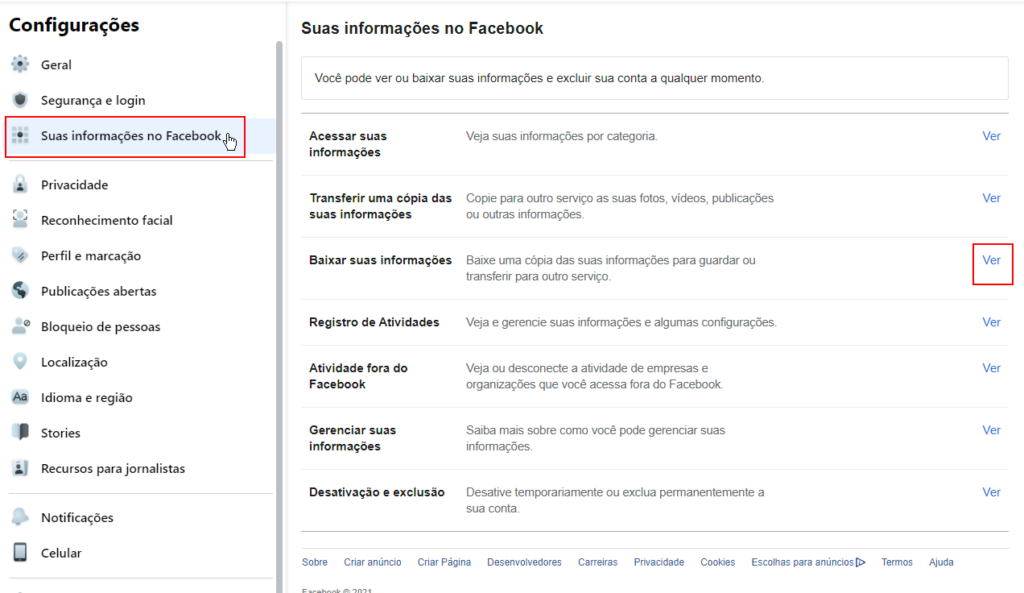1024x593 pixels.
Task: Click Ver next to Baixar suas informações
Action: point(991,260)
